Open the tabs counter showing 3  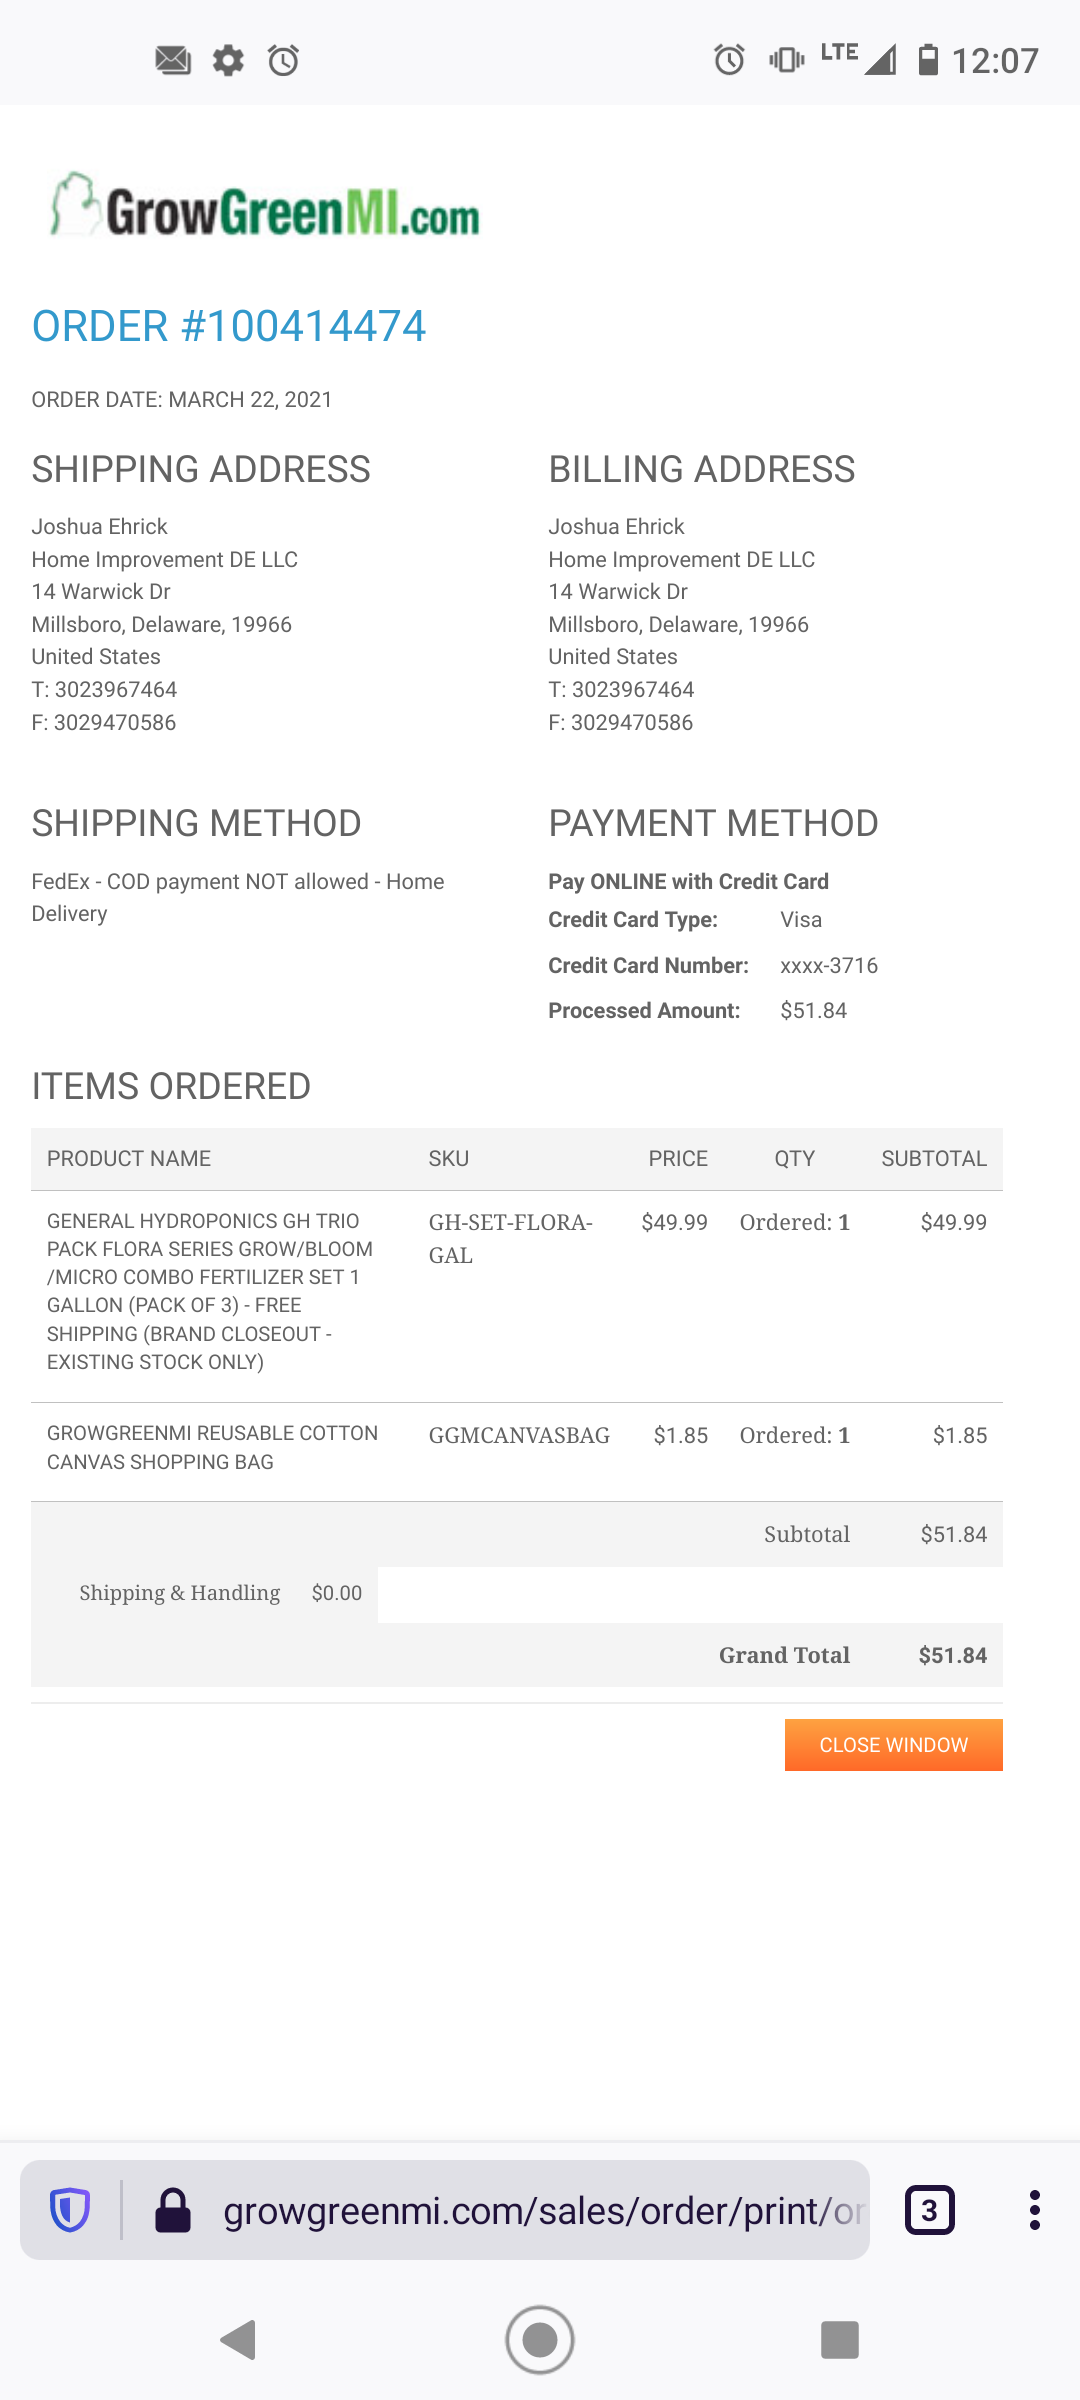[929, 2210]
